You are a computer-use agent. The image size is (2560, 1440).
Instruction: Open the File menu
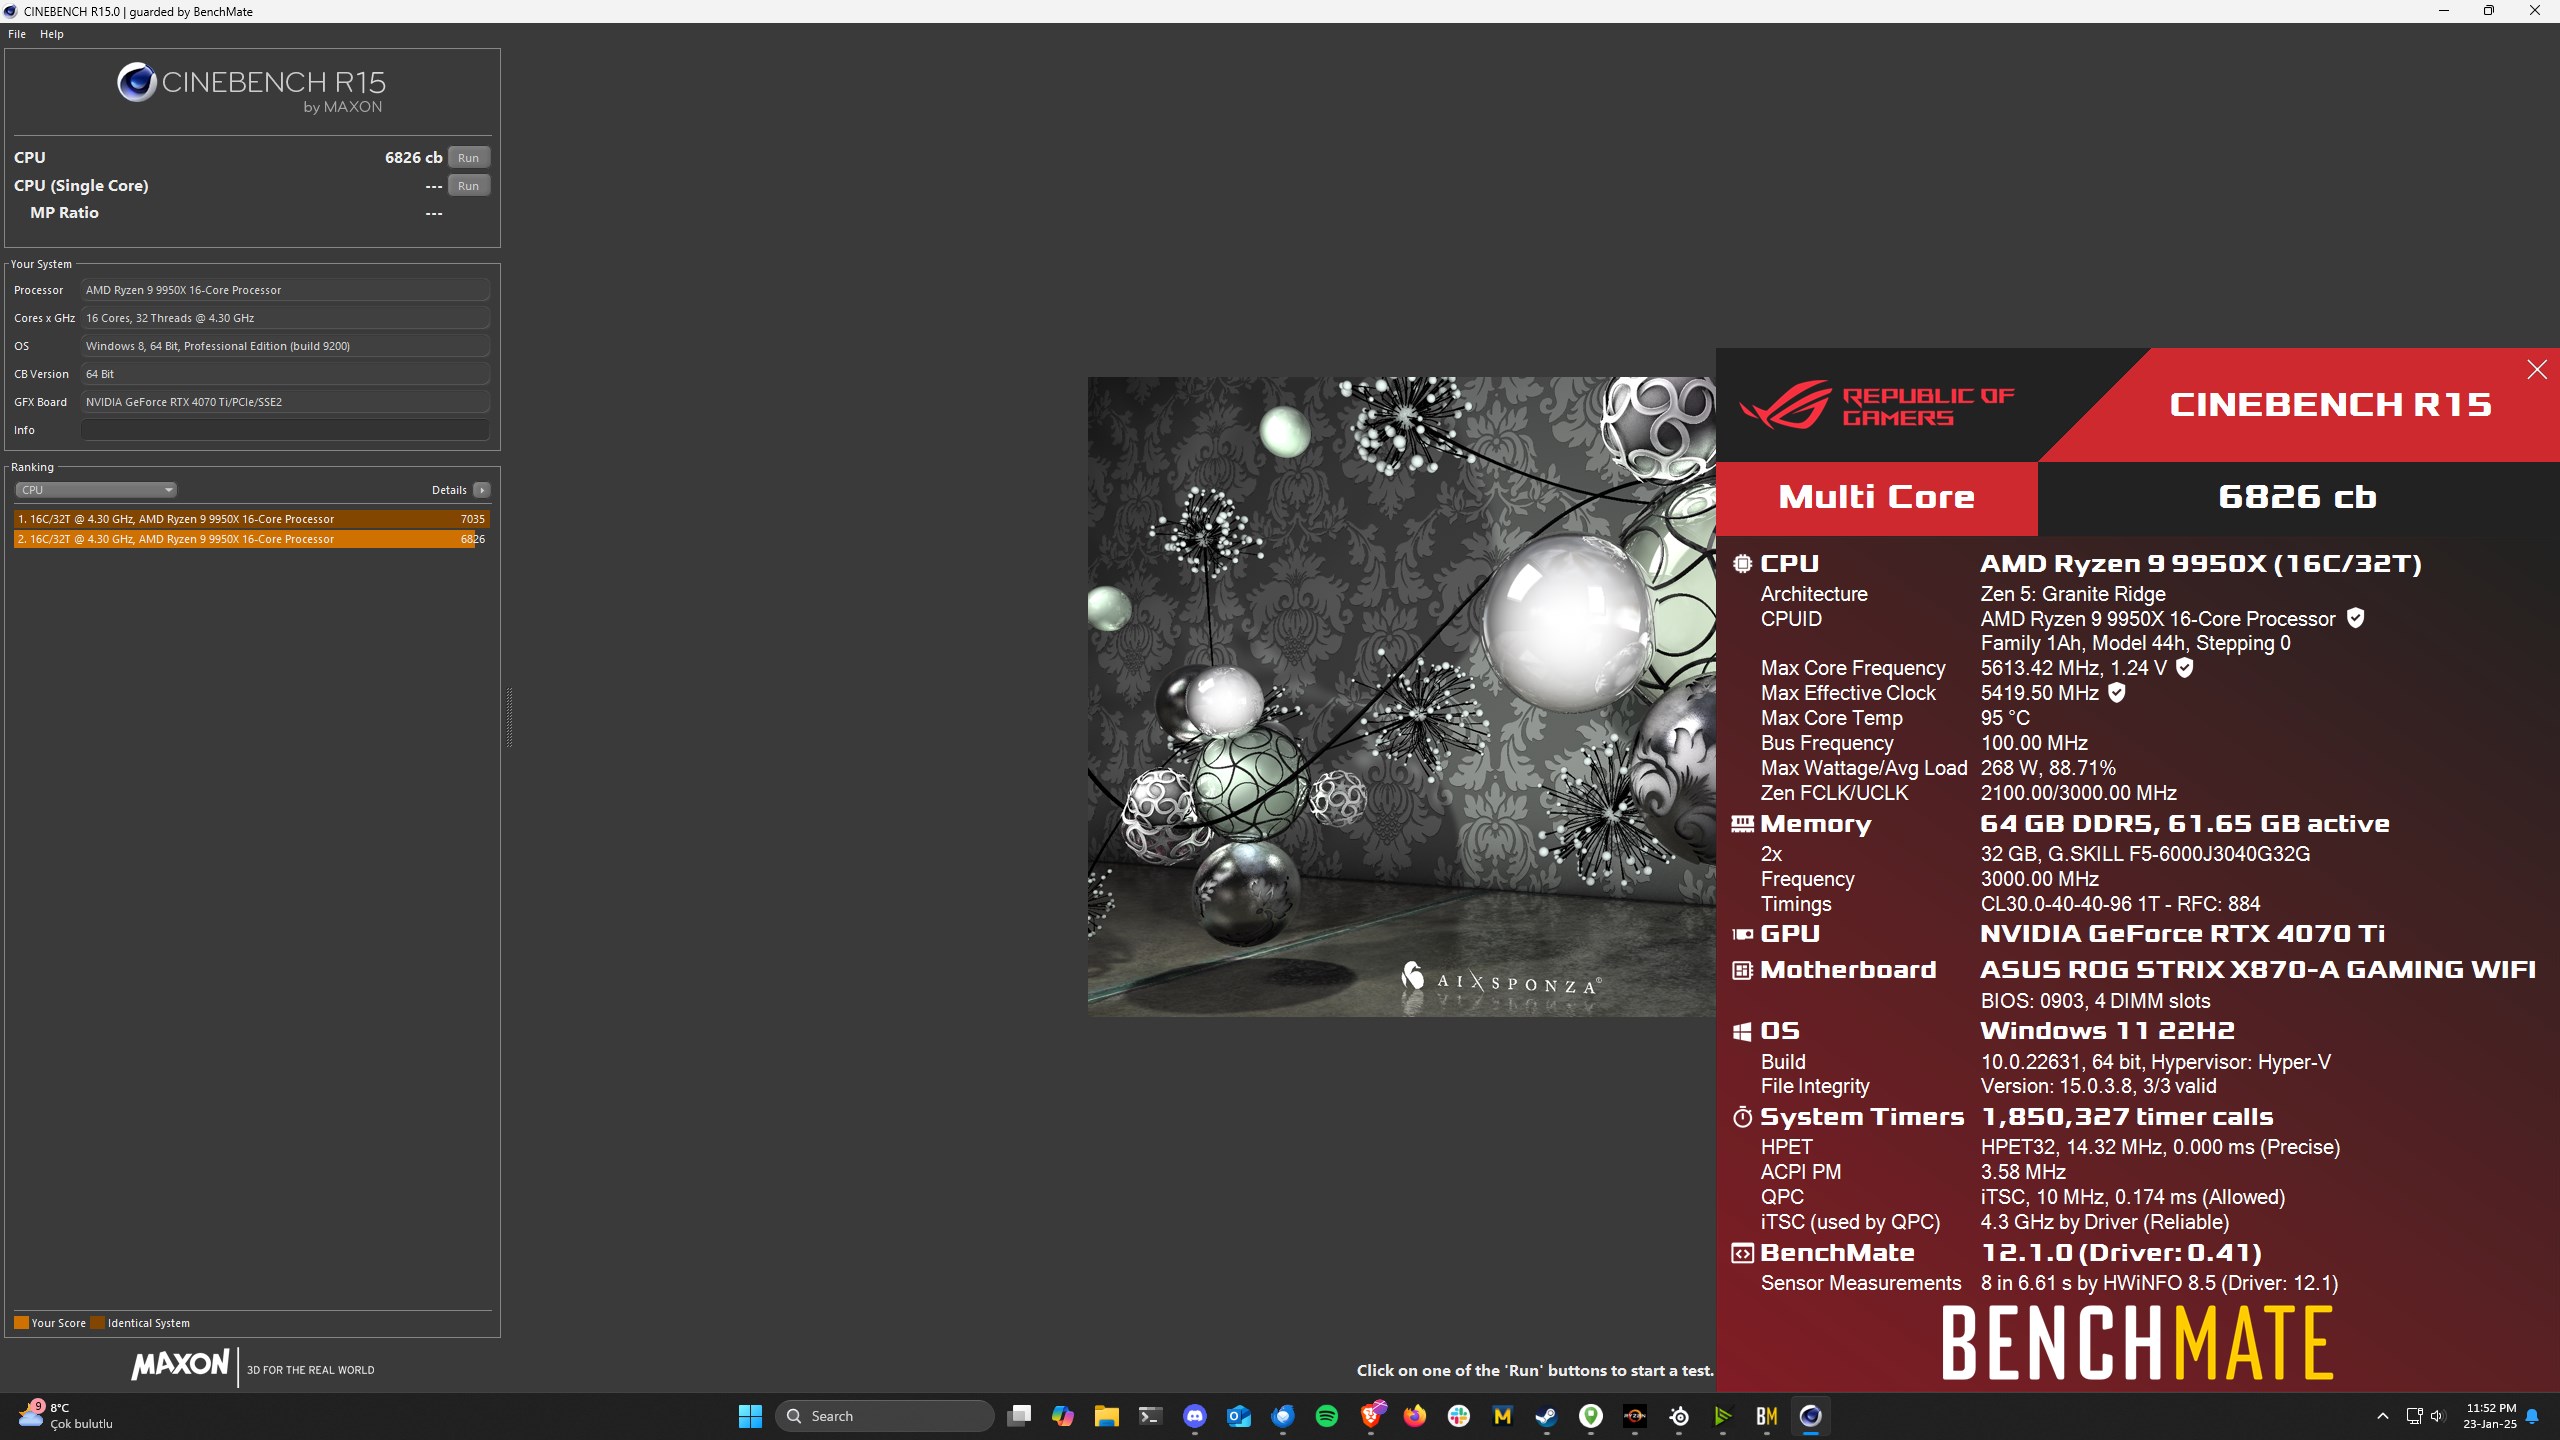click(17, 34)
